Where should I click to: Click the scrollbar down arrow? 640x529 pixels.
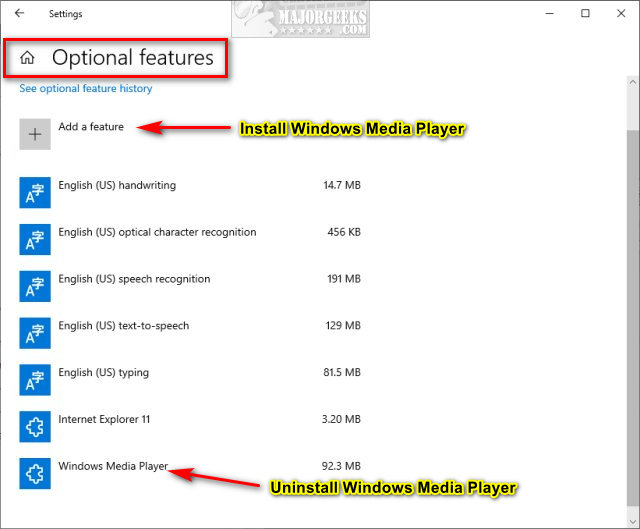click(633, 522)
